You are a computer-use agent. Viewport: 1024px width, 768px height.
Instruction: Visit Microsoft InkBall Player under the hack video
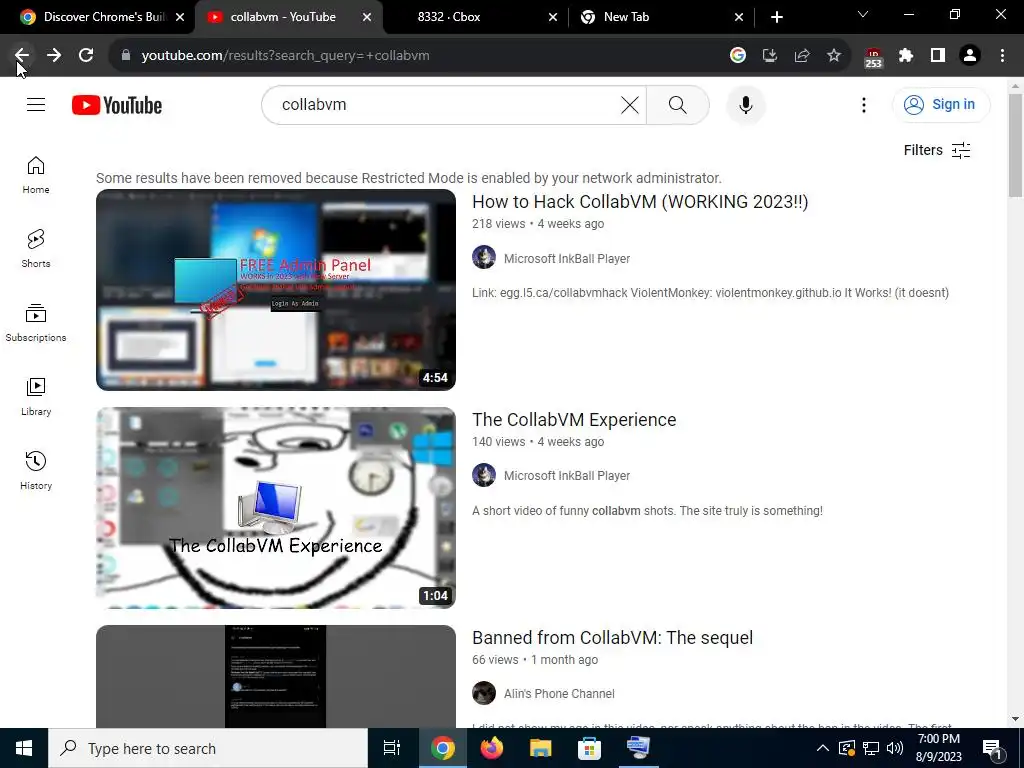567,259
